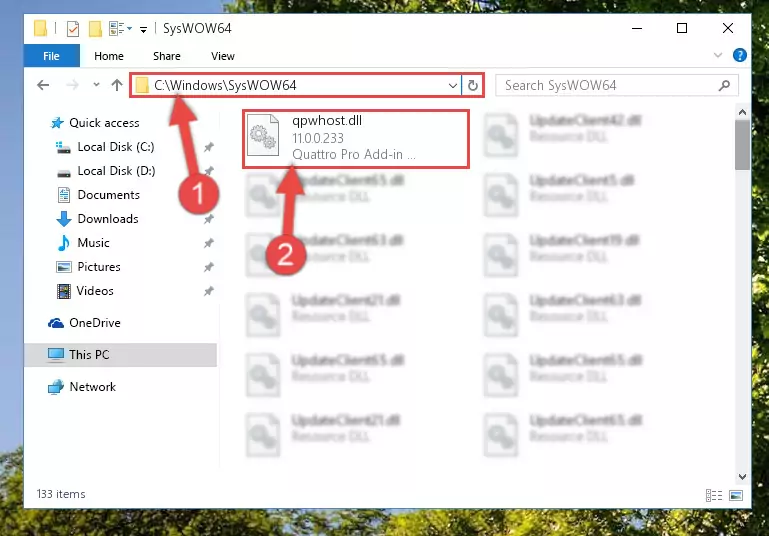This screenshot has height=536, width=769.
Task: Switch to the Home ribbon tab
Action: (x=109, y=56)
